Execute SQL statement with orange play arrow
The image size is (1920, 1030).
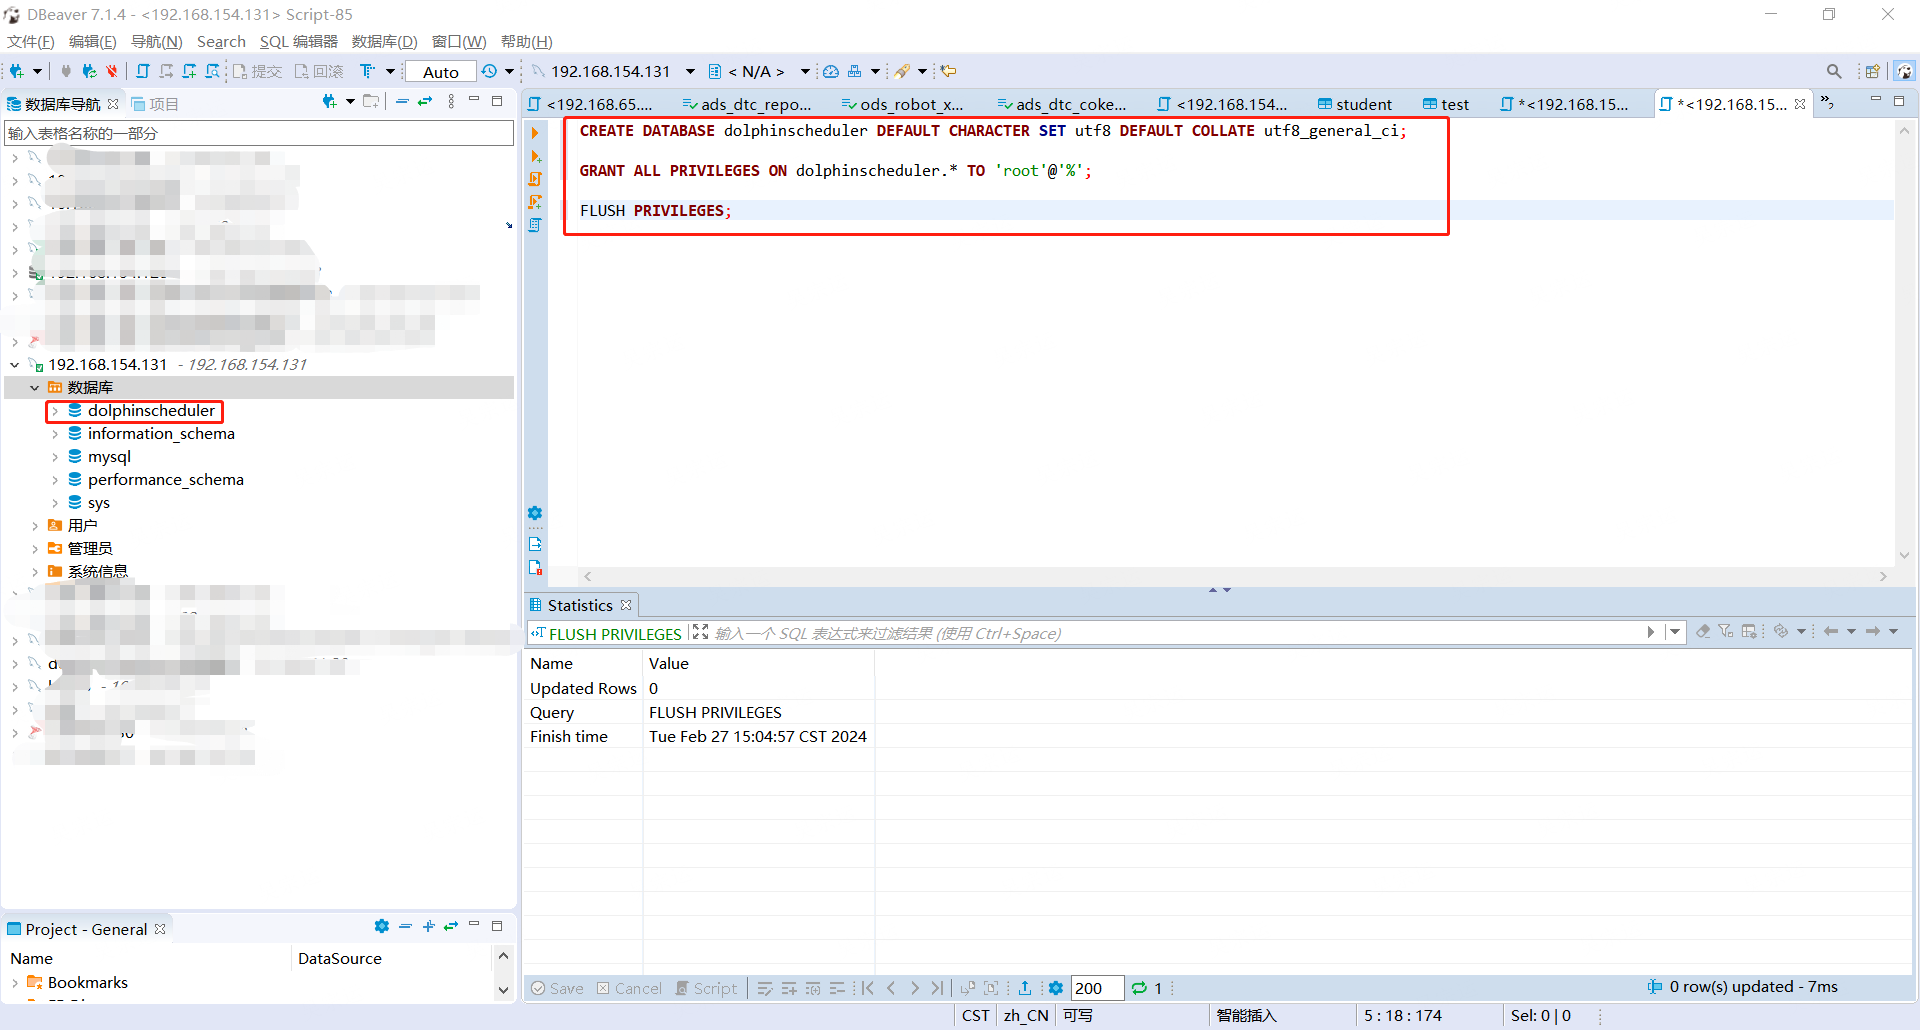[x=535, y=133]
